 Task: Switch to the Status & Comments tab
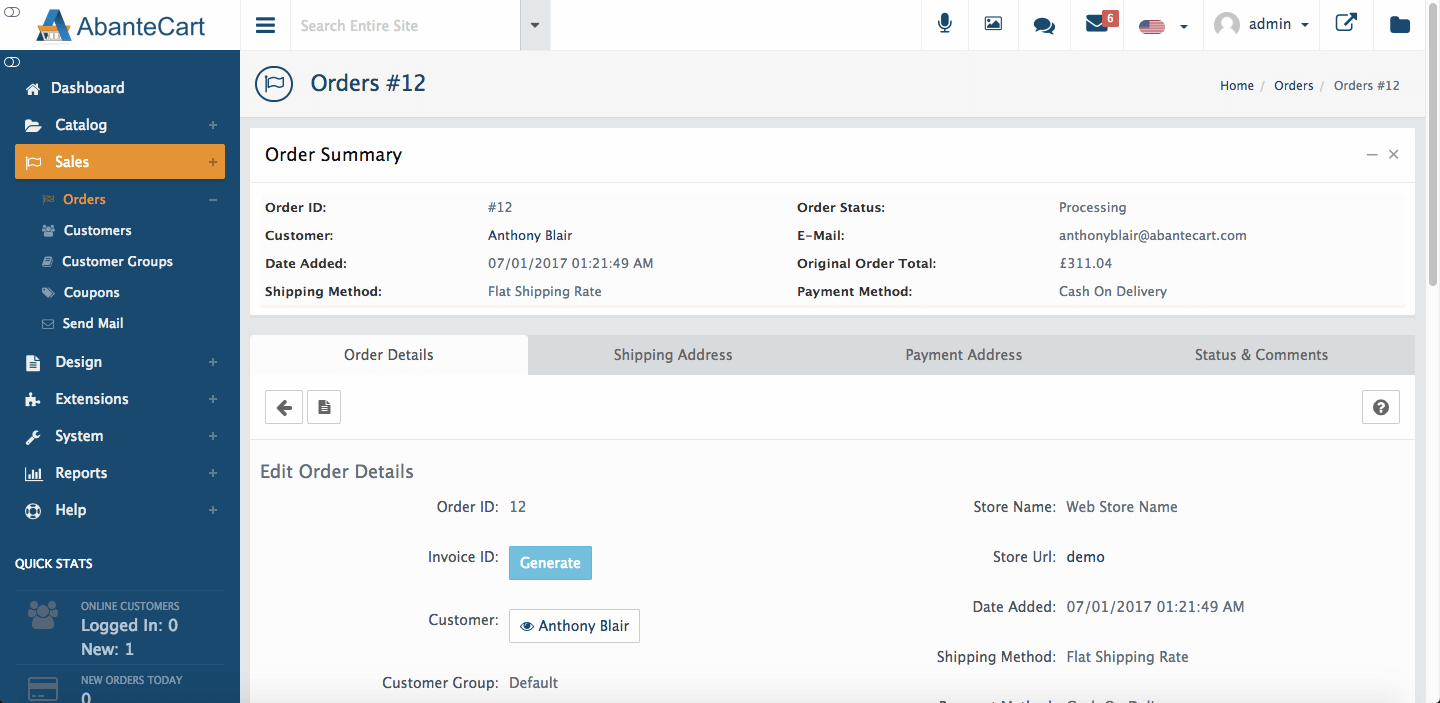[1261, 354]
